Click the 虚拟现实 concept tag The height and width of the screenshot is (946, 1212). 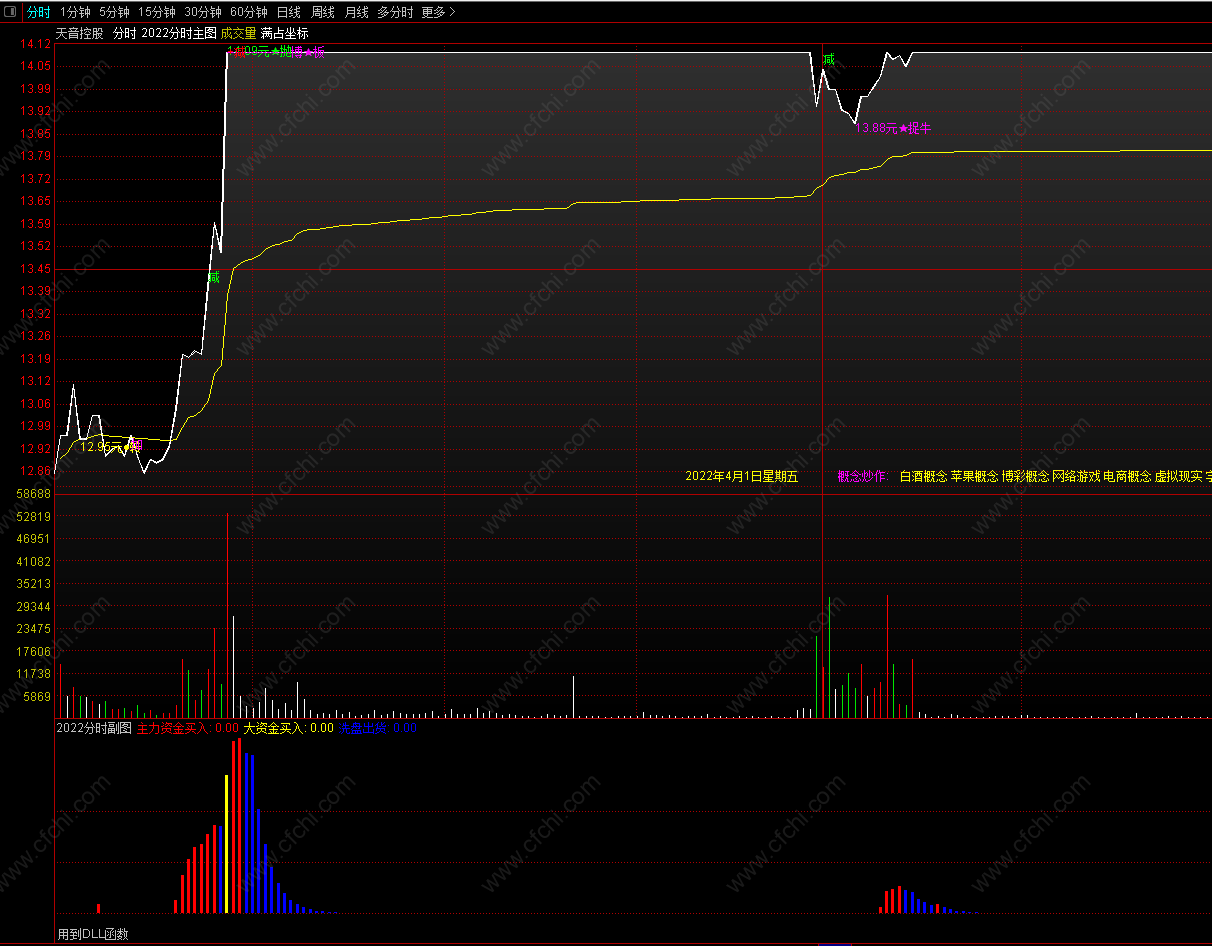1178,476
